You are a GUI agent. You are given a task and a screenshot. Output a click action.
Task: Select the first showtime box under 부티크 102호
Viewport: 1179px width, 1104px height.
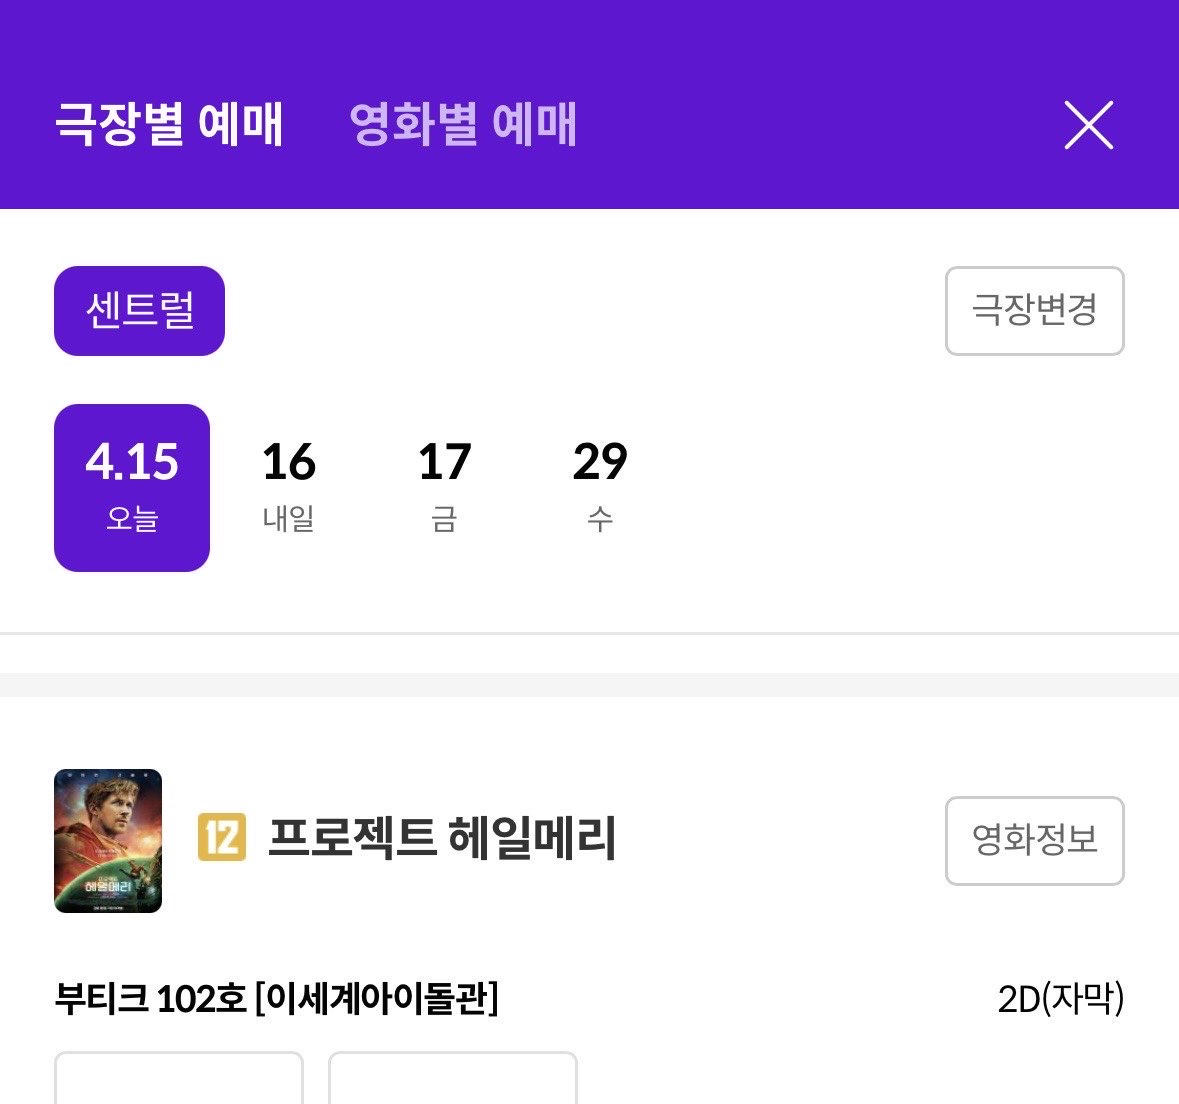(179, 1078)
